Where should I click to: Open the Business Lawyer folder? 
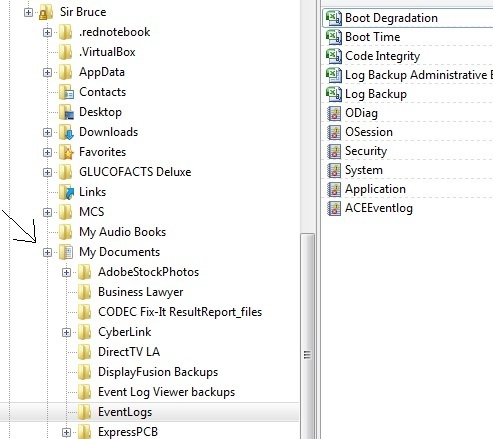(140, 292)
